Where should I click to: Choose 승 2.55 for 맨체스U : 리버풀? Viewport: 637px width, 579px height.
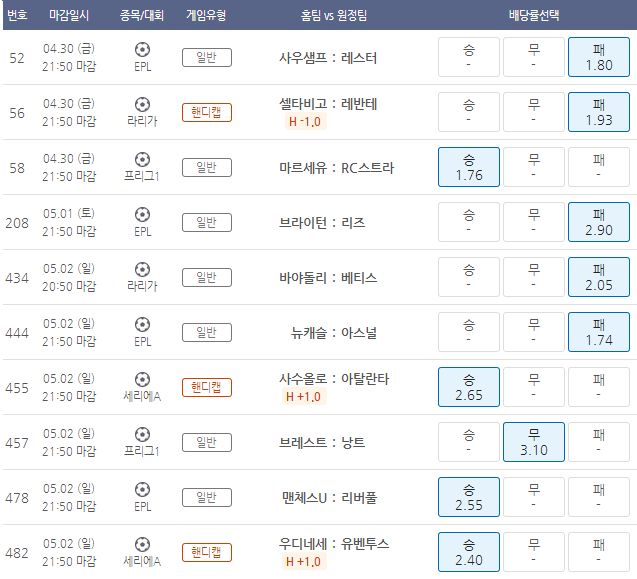pos(469,497)
